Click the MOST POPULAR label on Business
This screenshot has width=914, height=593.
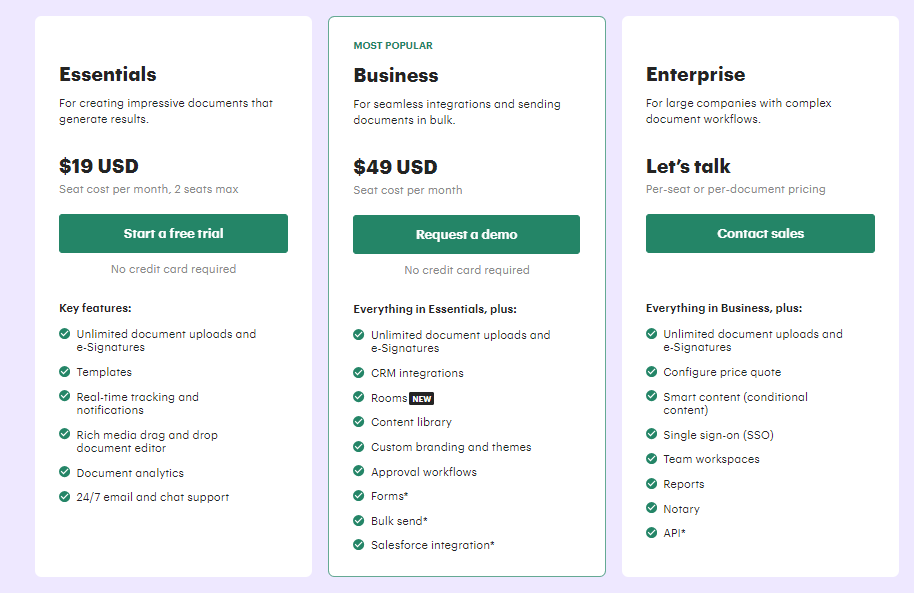[x=393, y=46]
